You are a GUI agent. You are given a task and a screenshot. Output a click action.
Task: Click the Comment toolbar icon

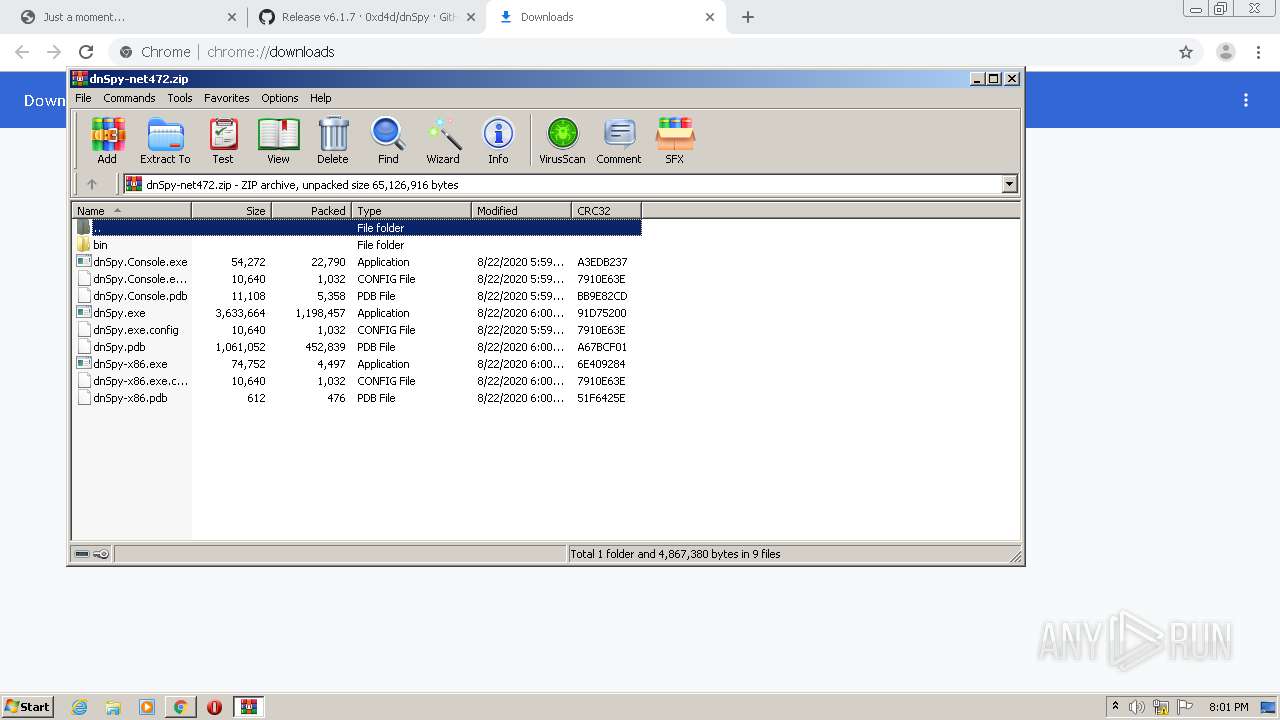point(619,140)
